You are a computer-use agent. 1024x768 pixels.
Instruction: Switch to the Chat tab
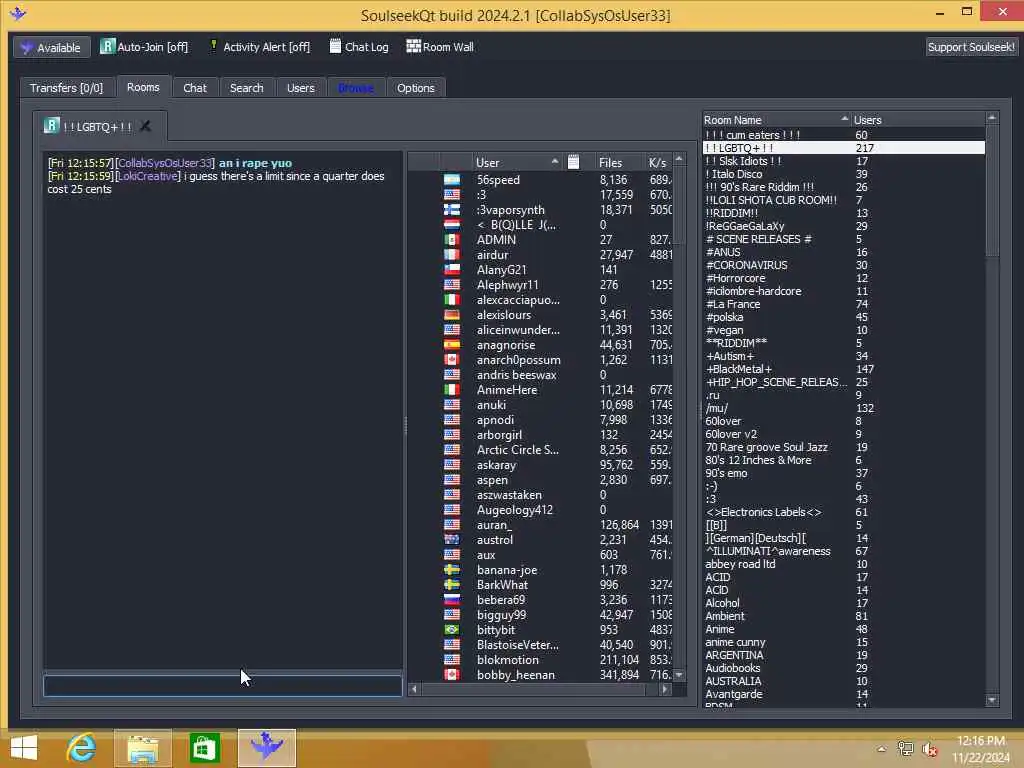[x=195, y=88]
